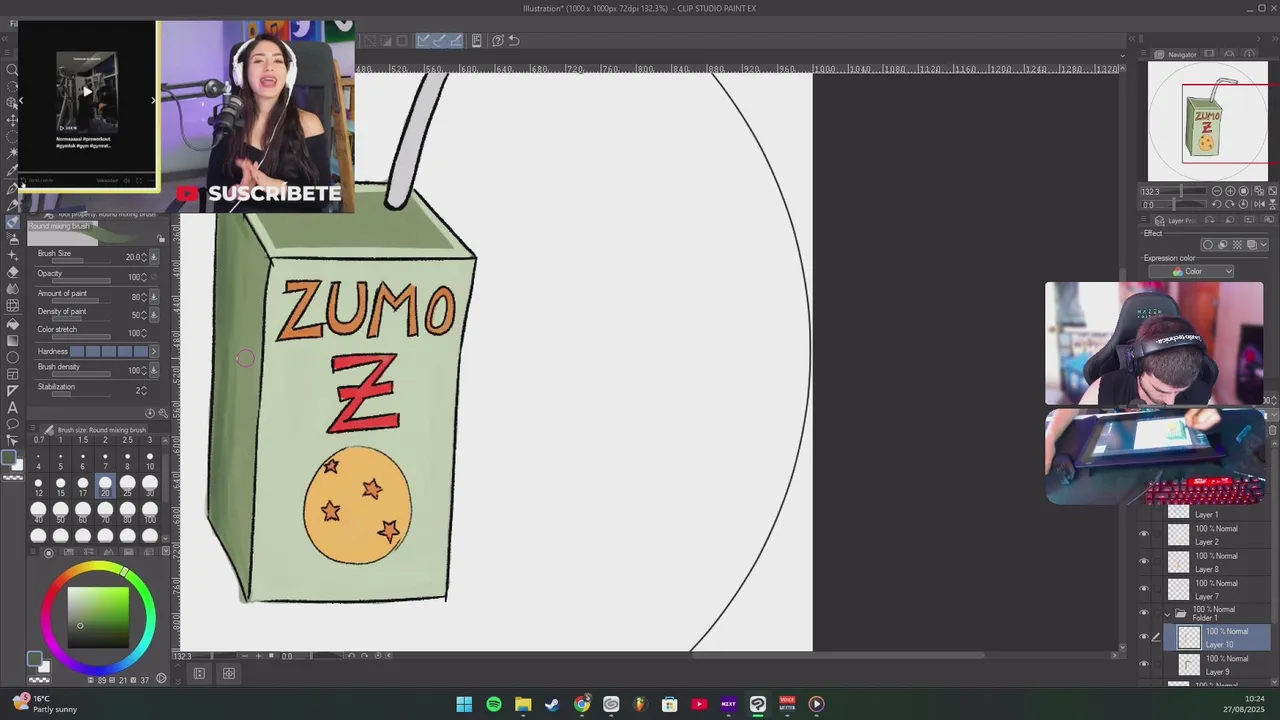Apply Layer color effect icon

pos(1252,245)
